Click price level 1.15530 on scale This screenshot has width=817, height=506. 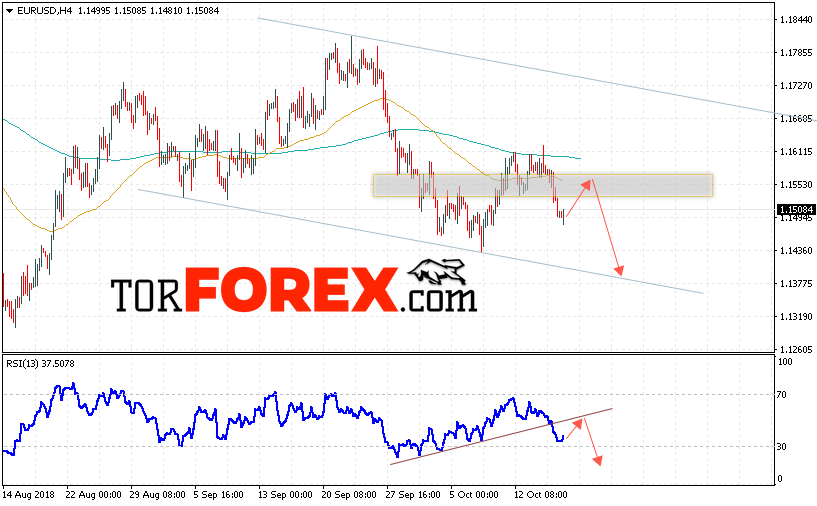point(796,184)
